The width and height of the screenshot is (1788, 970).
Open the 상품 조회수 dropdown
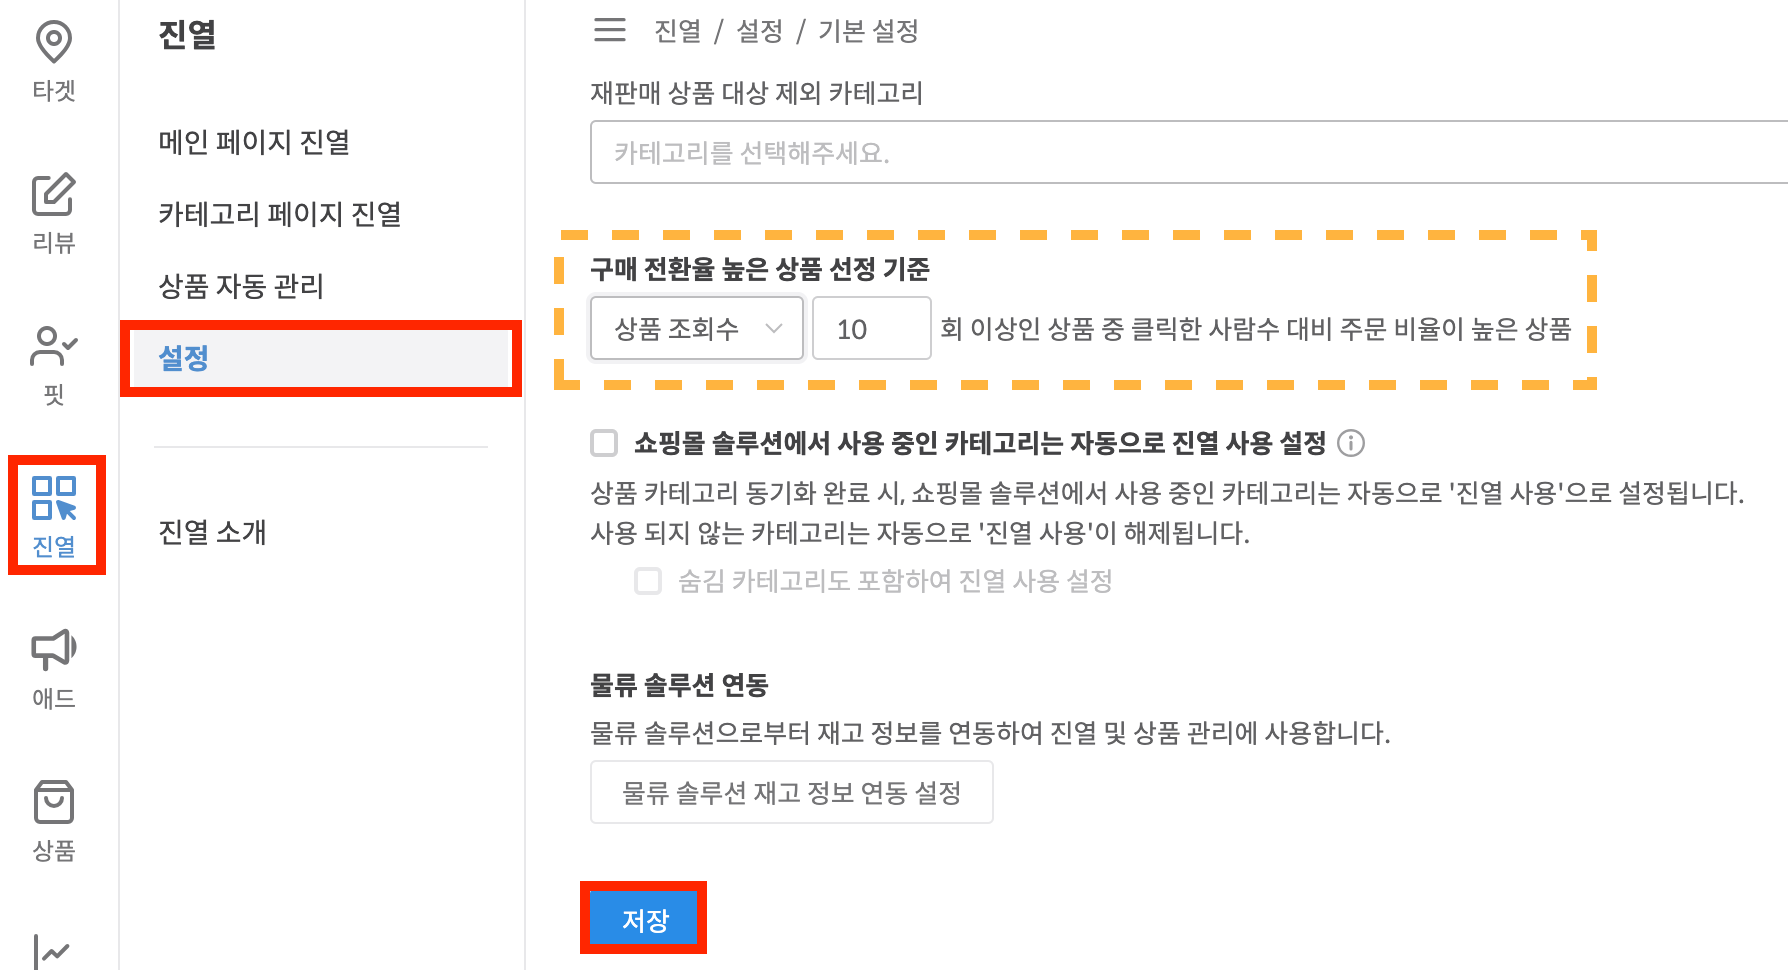pyautogui.click(x=697, y=328)
